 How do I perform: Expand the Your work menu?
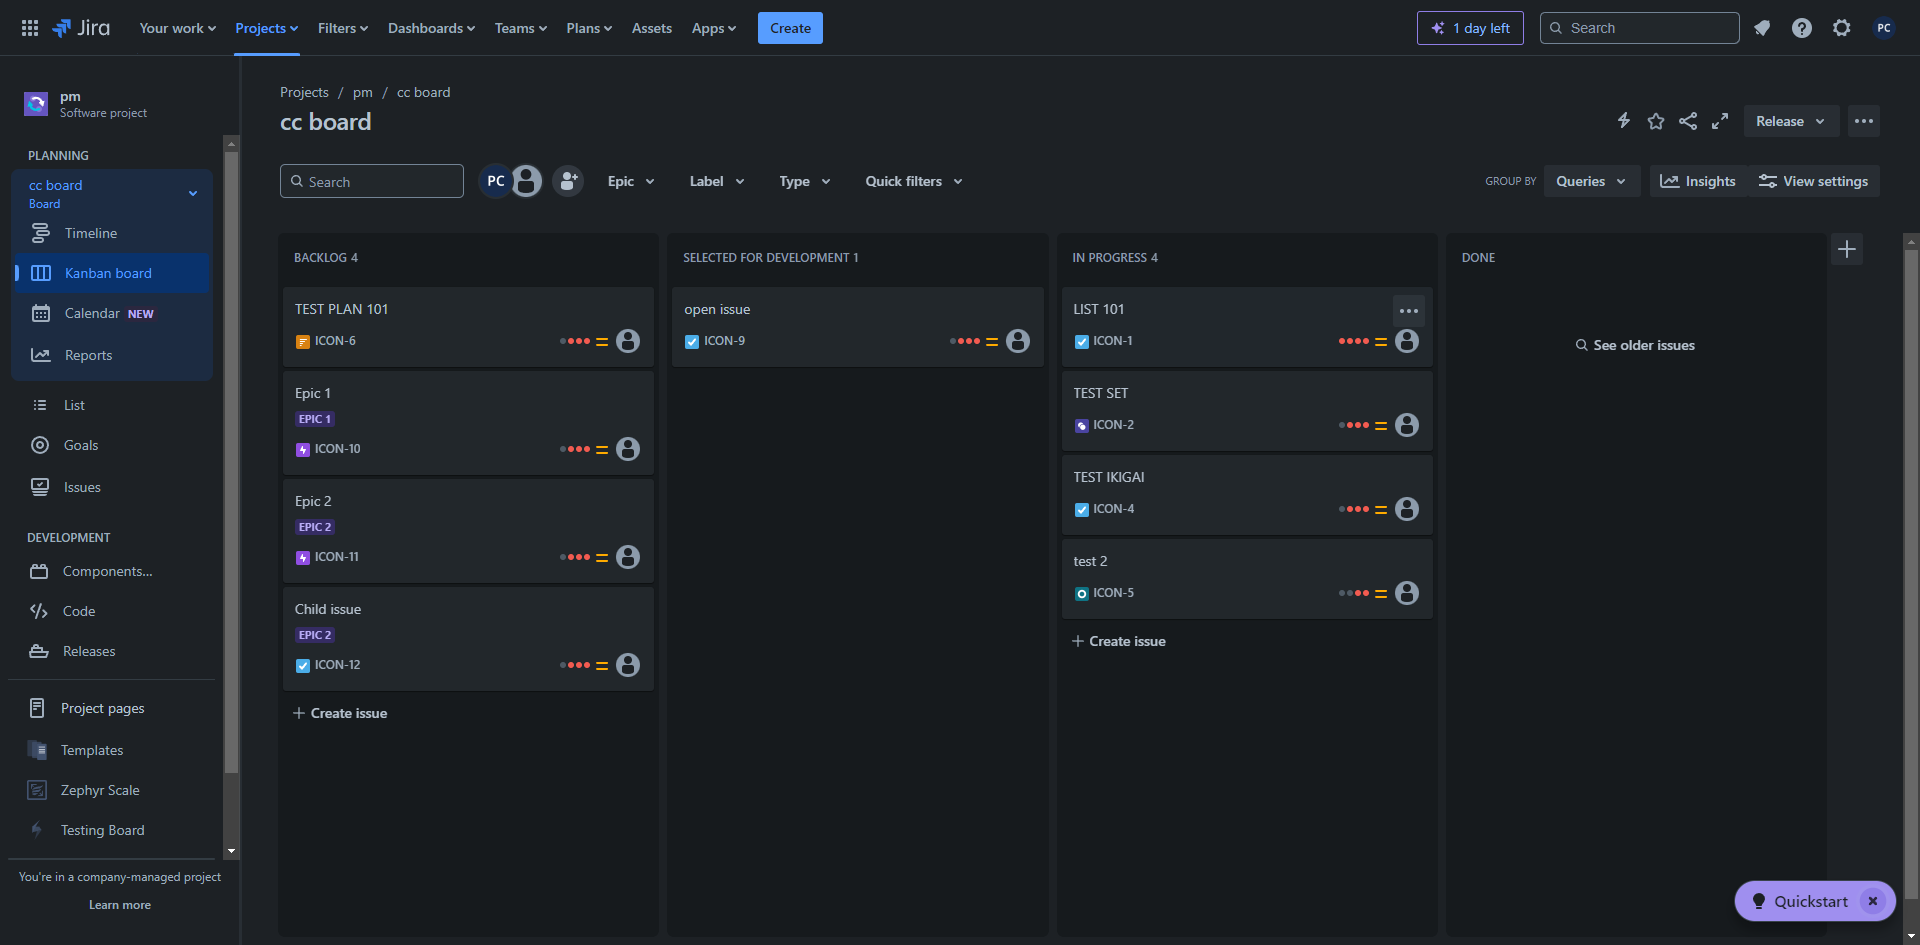click(177, 28)
